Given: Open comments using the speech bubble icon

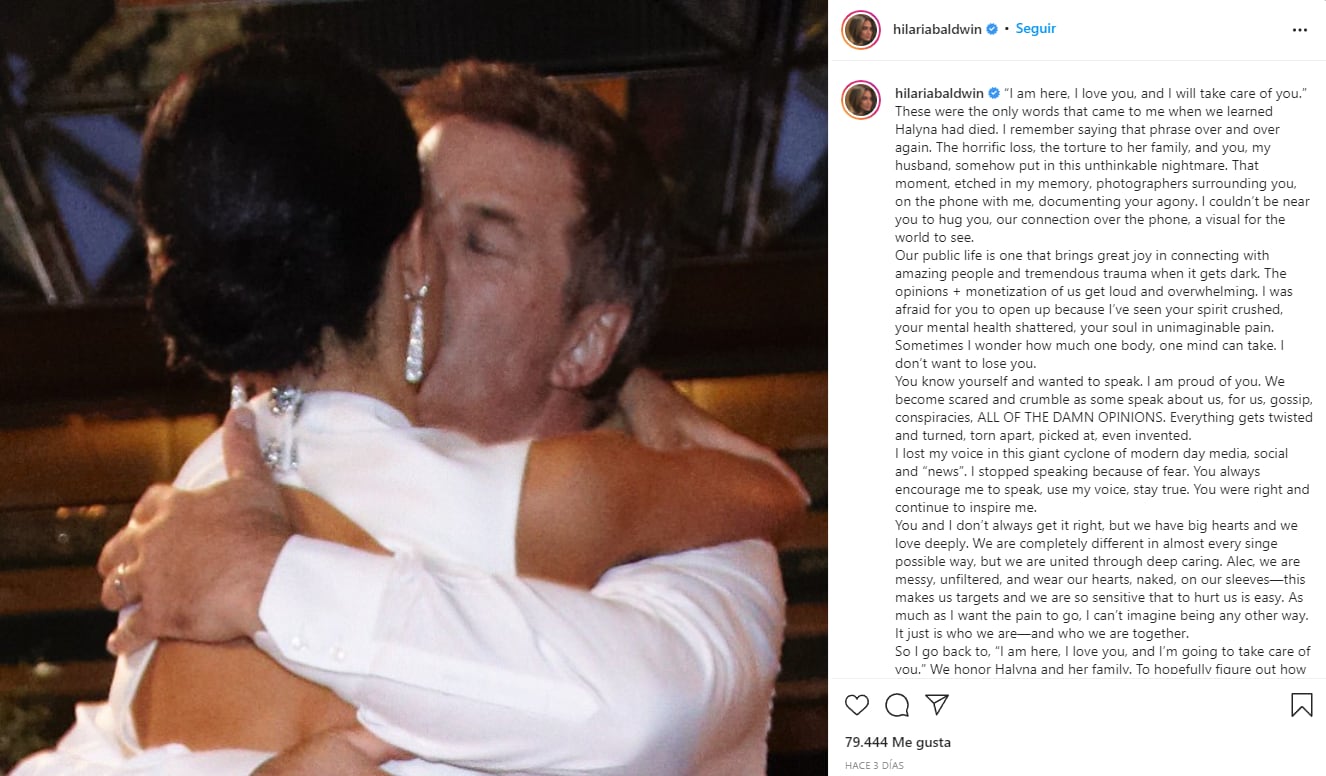Looking at the screenshot, I should click(x=897, y=705).
